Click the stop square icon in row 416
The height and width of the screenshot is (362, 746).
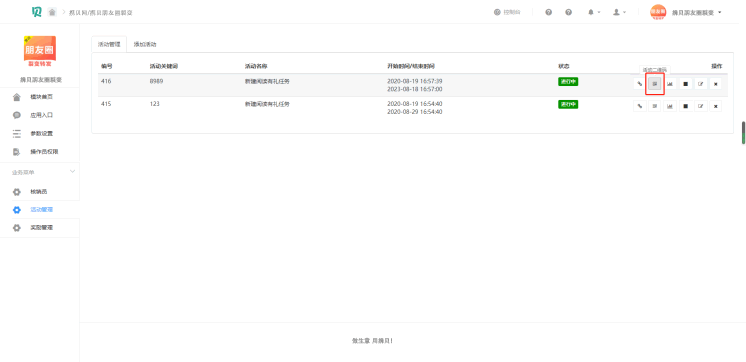point(685,84)
